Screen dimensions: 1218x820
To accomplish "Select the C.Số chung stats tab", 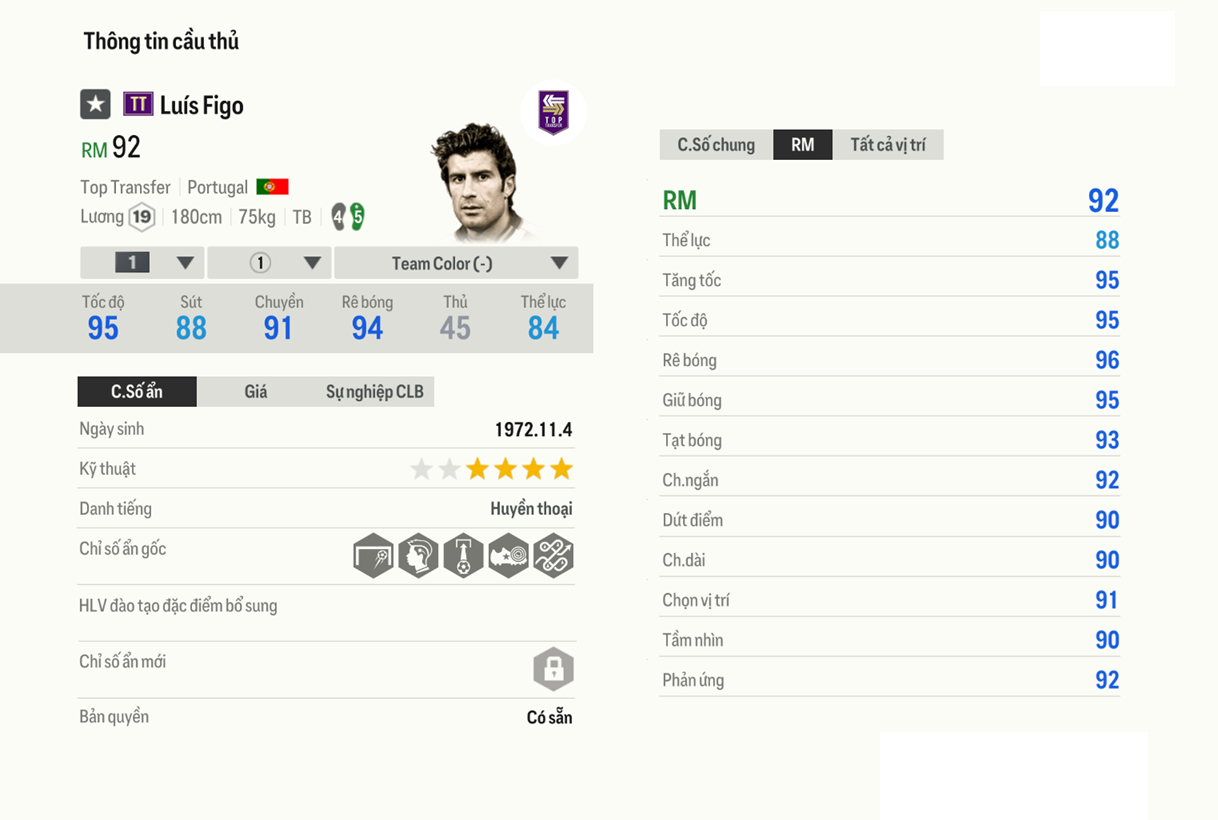I will 716,145.
